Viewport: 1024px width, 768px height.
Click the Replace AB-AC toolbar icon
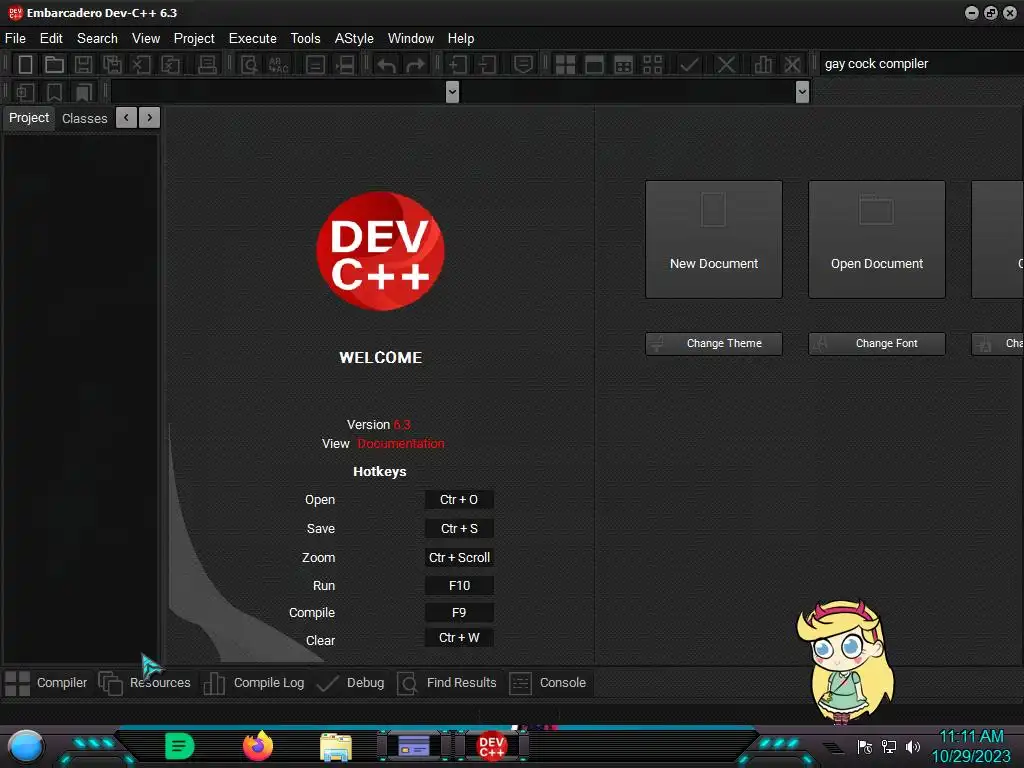coord(278,64)
